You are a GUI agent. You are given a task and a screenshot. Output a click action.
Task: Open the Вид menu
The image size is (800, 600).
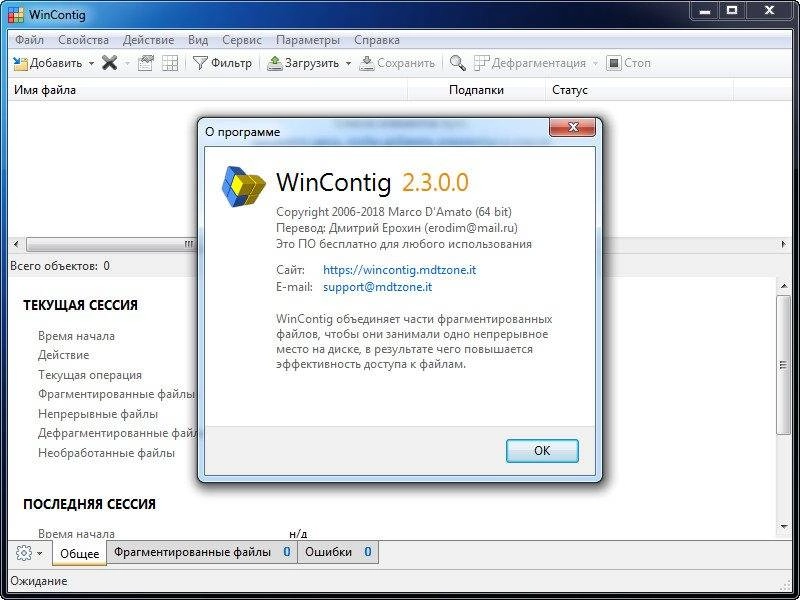pos(198,40)
